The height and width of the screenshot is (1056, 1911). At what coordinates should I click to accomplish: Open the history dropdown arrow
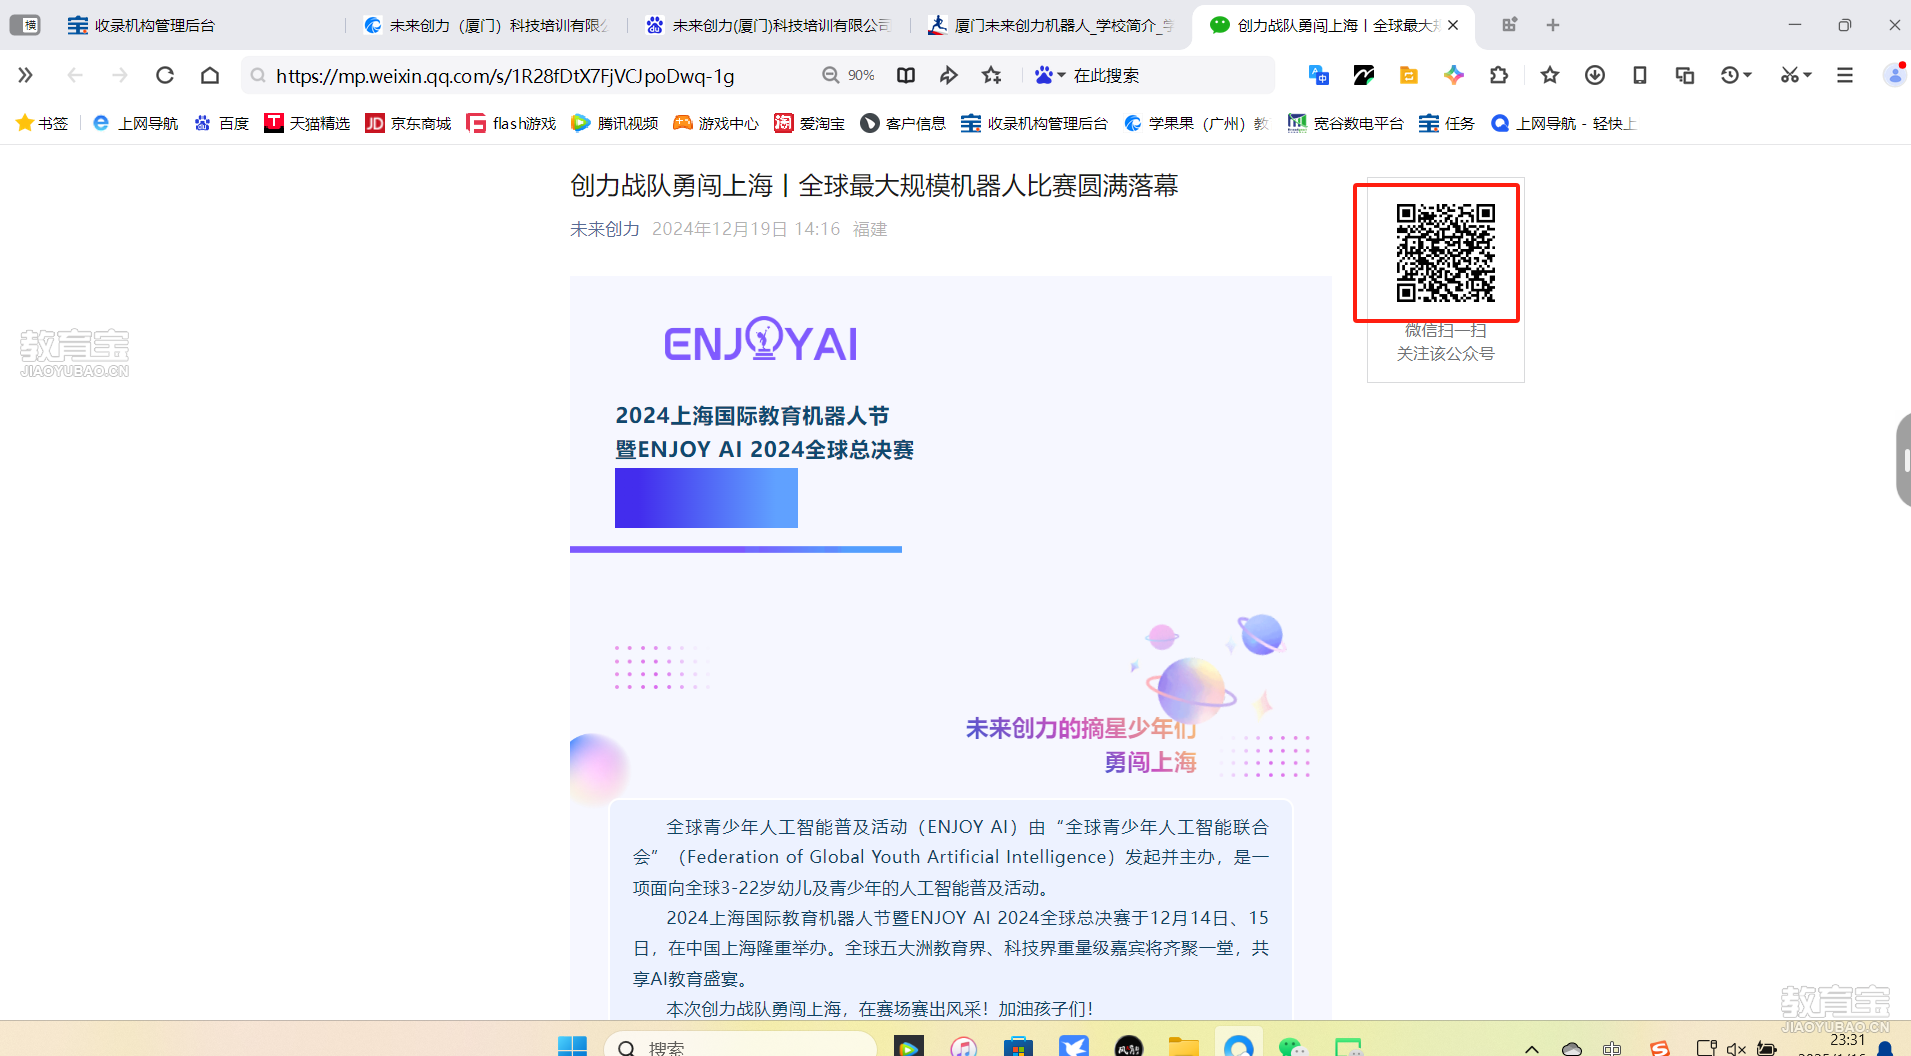[x=1747, y=75]
